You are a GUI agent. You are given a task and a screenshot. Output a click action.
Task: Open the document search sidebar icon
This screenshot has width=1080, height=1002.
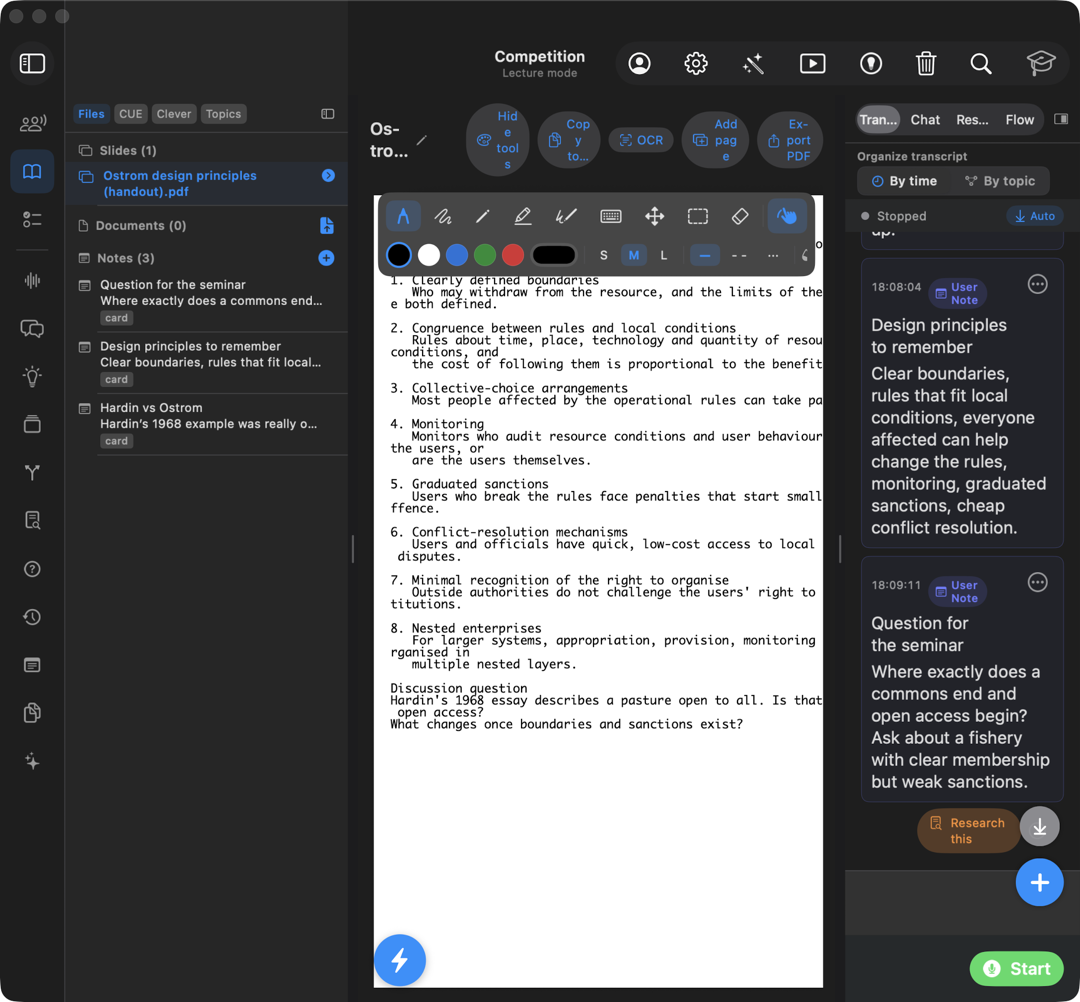coord(32,520)
